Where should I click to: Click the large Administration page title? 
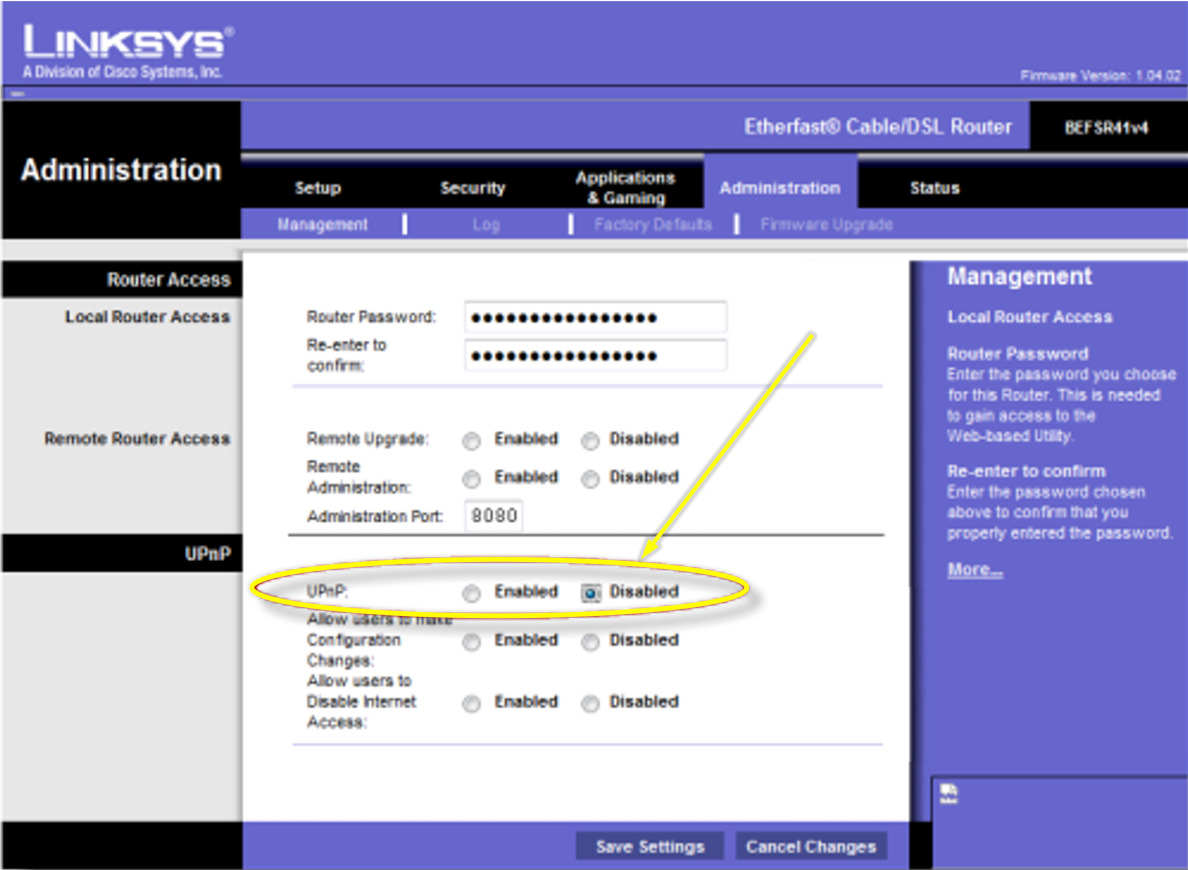tap(121, 170)
